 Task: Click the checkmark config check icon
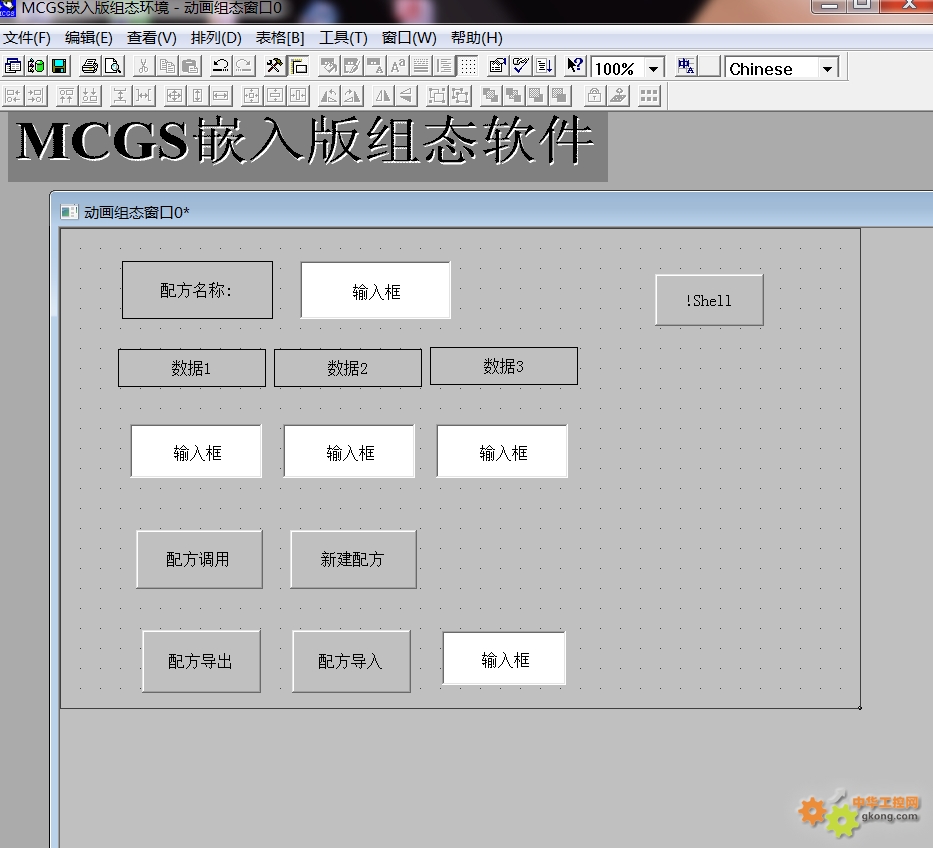pos(521,66)
